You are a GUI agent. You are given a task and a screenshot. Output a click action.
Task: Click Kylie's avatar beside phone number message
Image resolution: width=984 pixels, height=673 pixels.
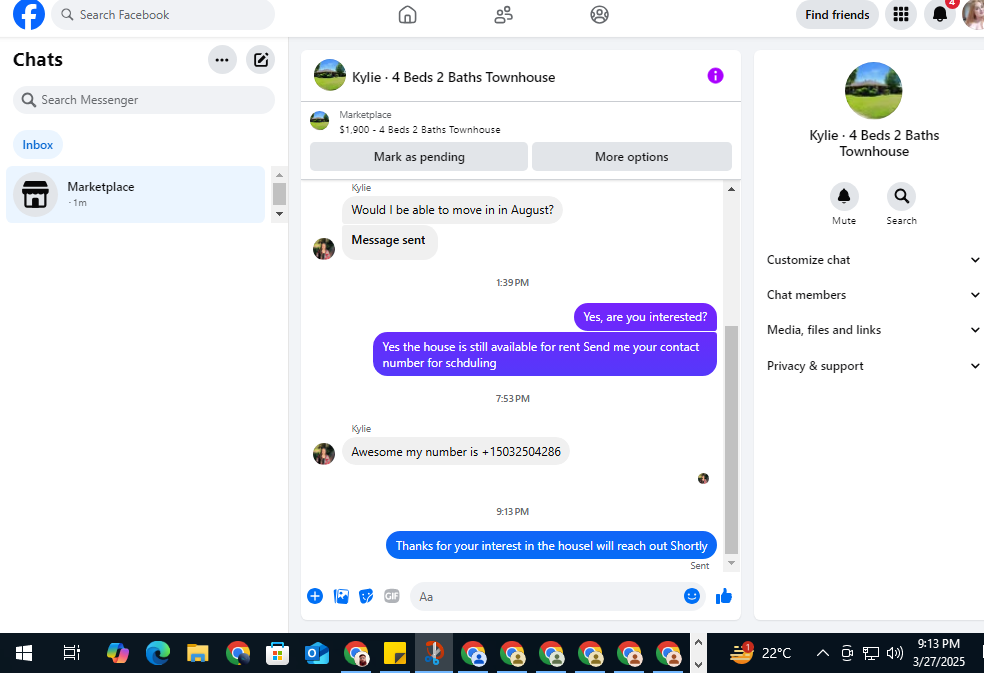324,453
